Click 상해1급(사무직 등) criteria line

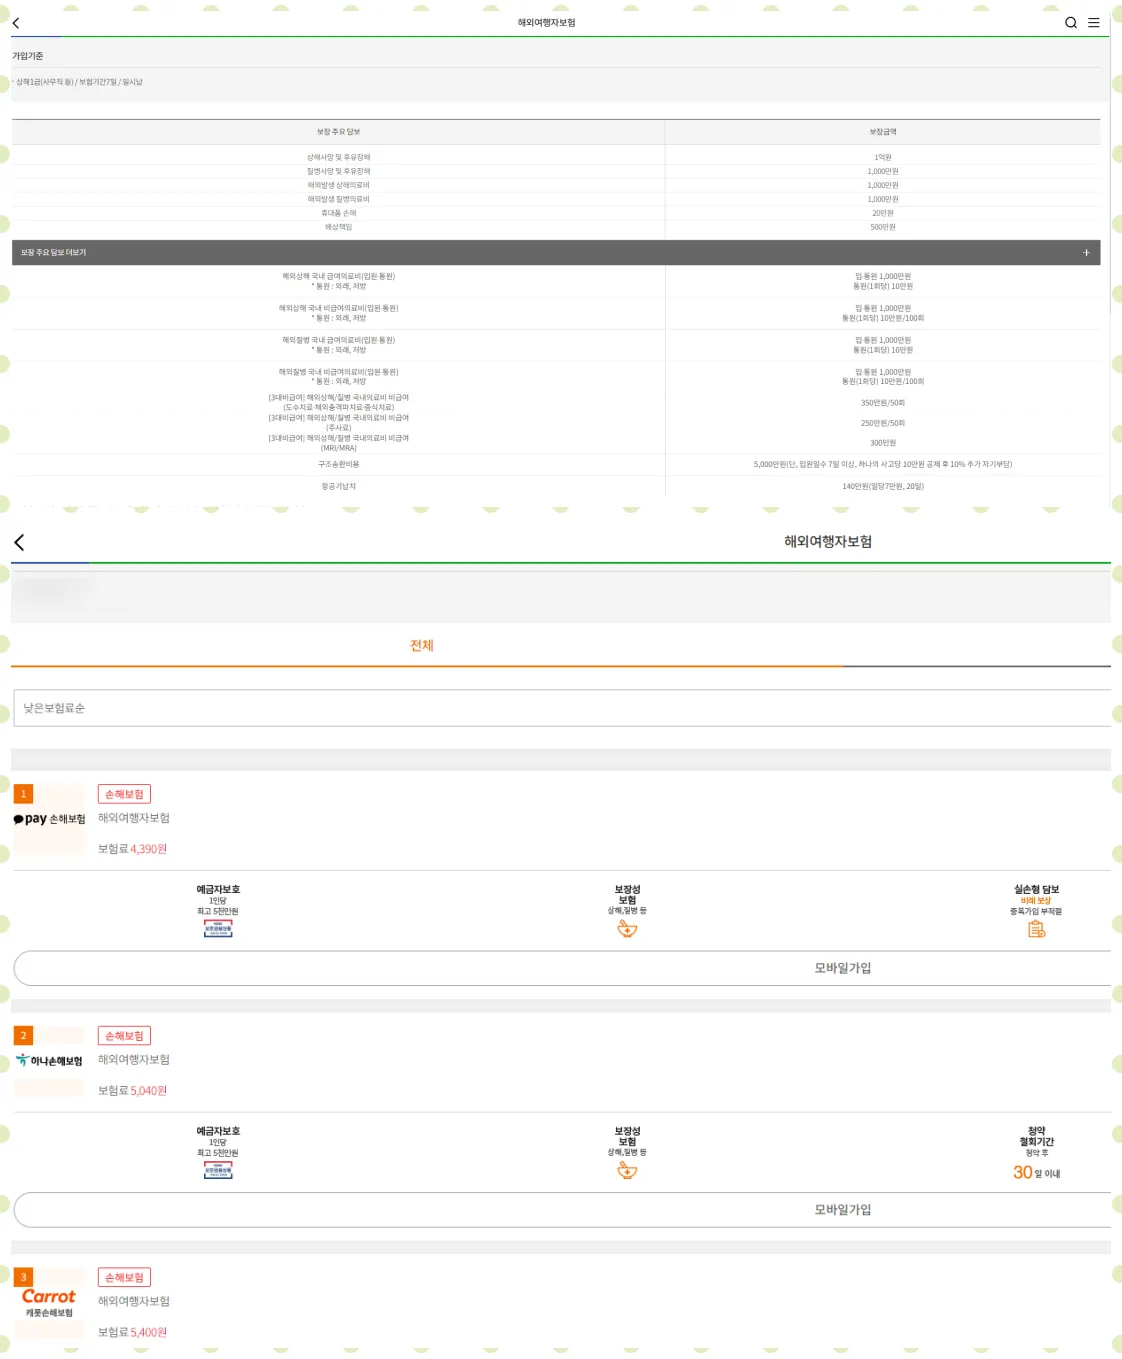click(x=79, y=82)
